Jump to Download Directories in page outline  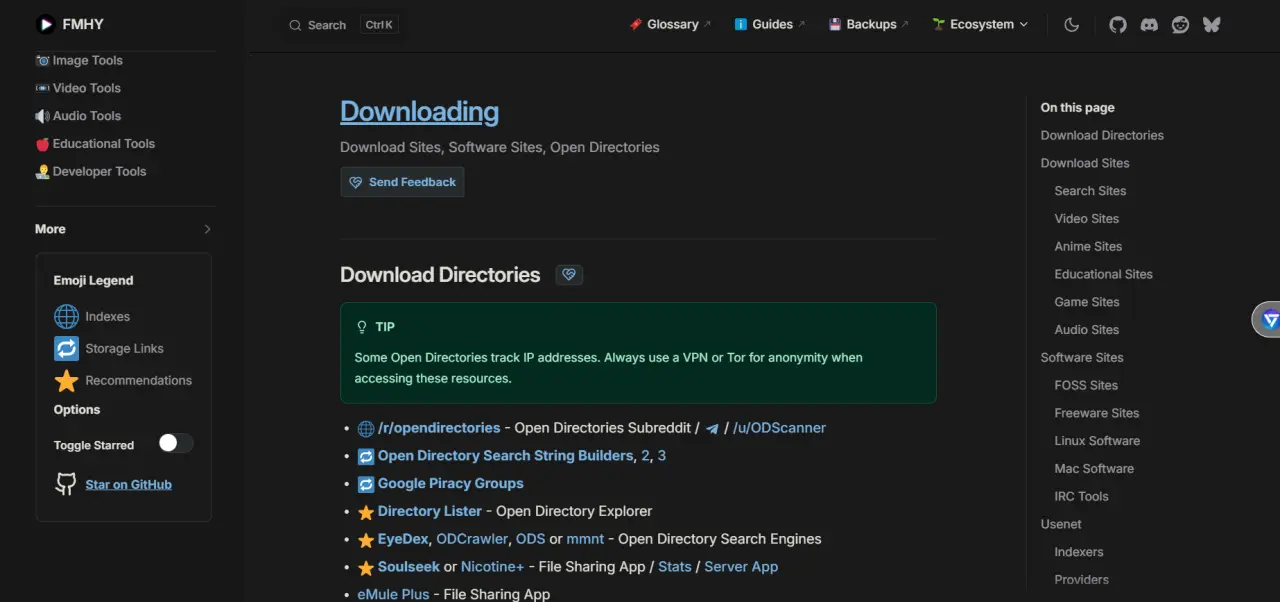tap(1102, 135)
